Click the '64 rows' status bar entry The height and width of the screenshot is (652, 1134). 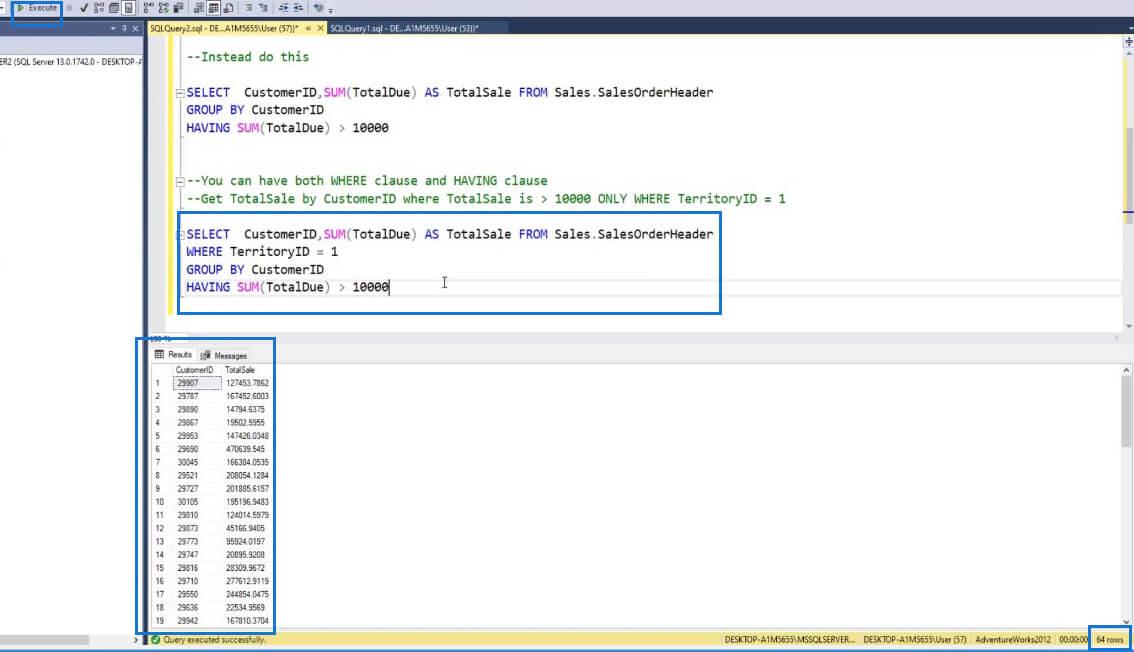pyautogui.click(x=1109, y=640)
